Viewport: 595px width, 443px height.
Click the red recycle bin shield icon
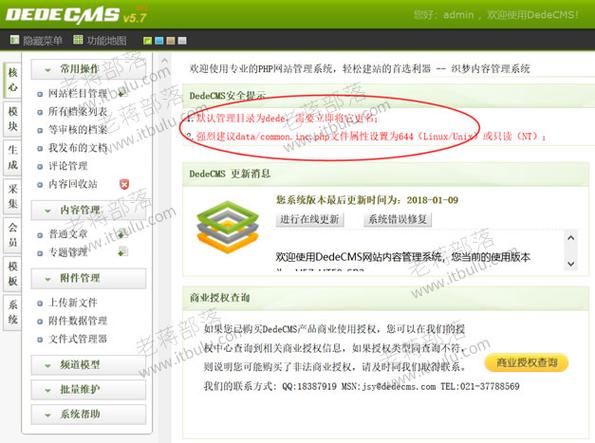tap(124, 184)
